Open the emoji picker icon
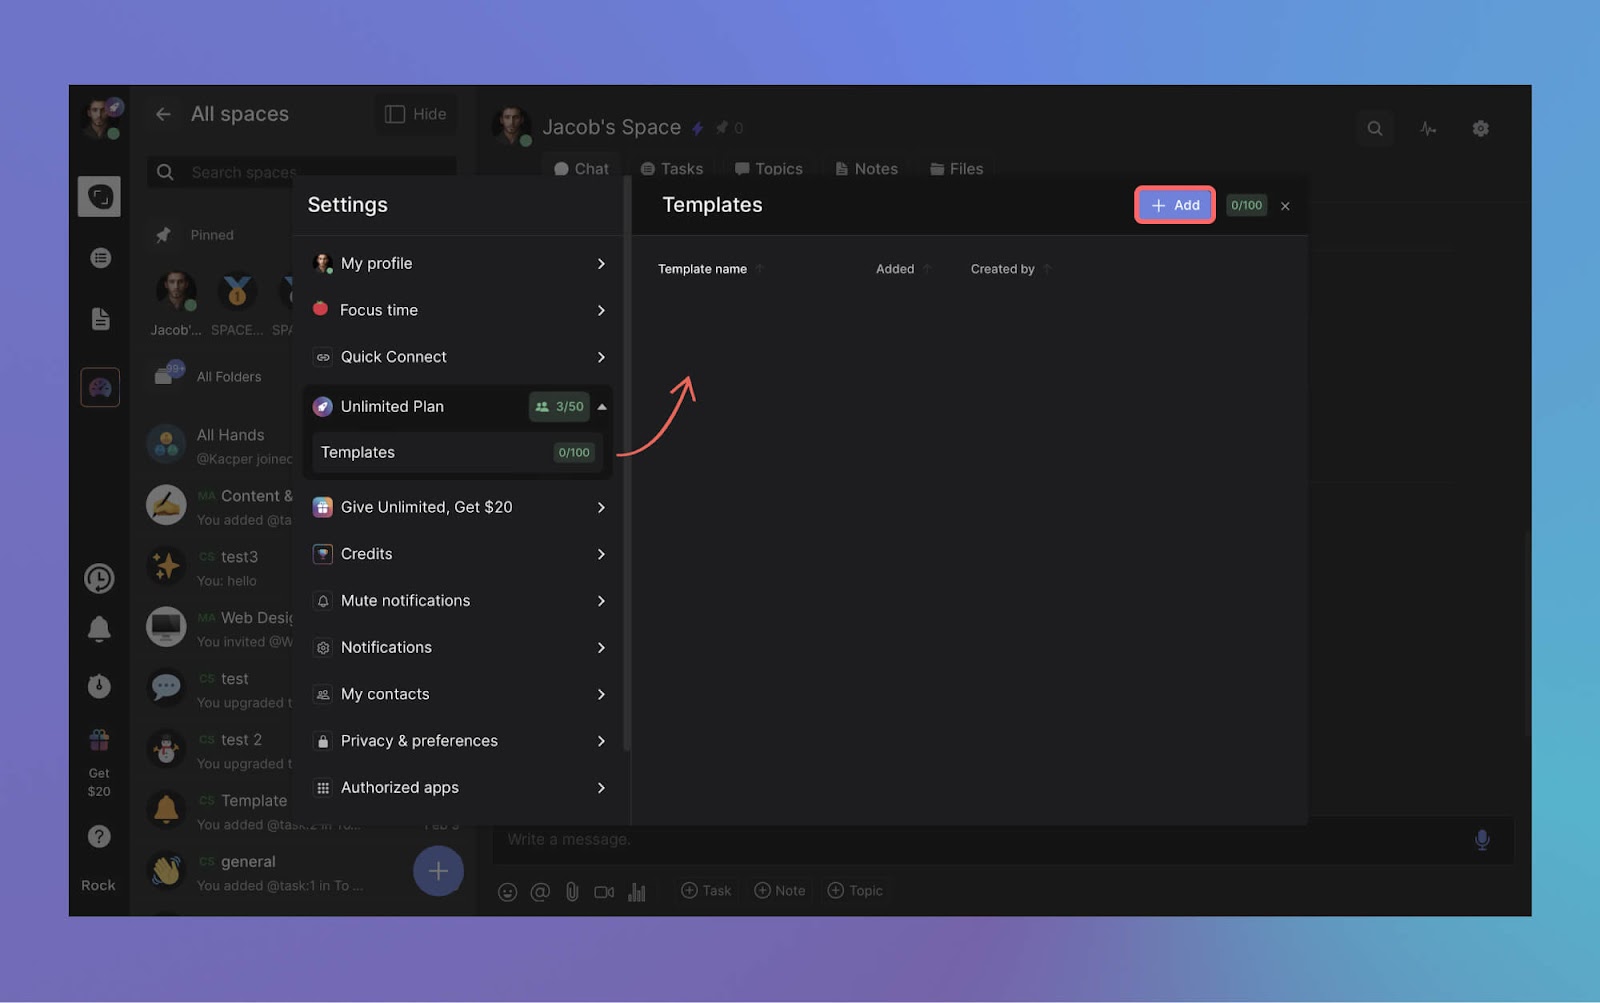Viewport: 1600px width, 1003px height. point(508,892)
